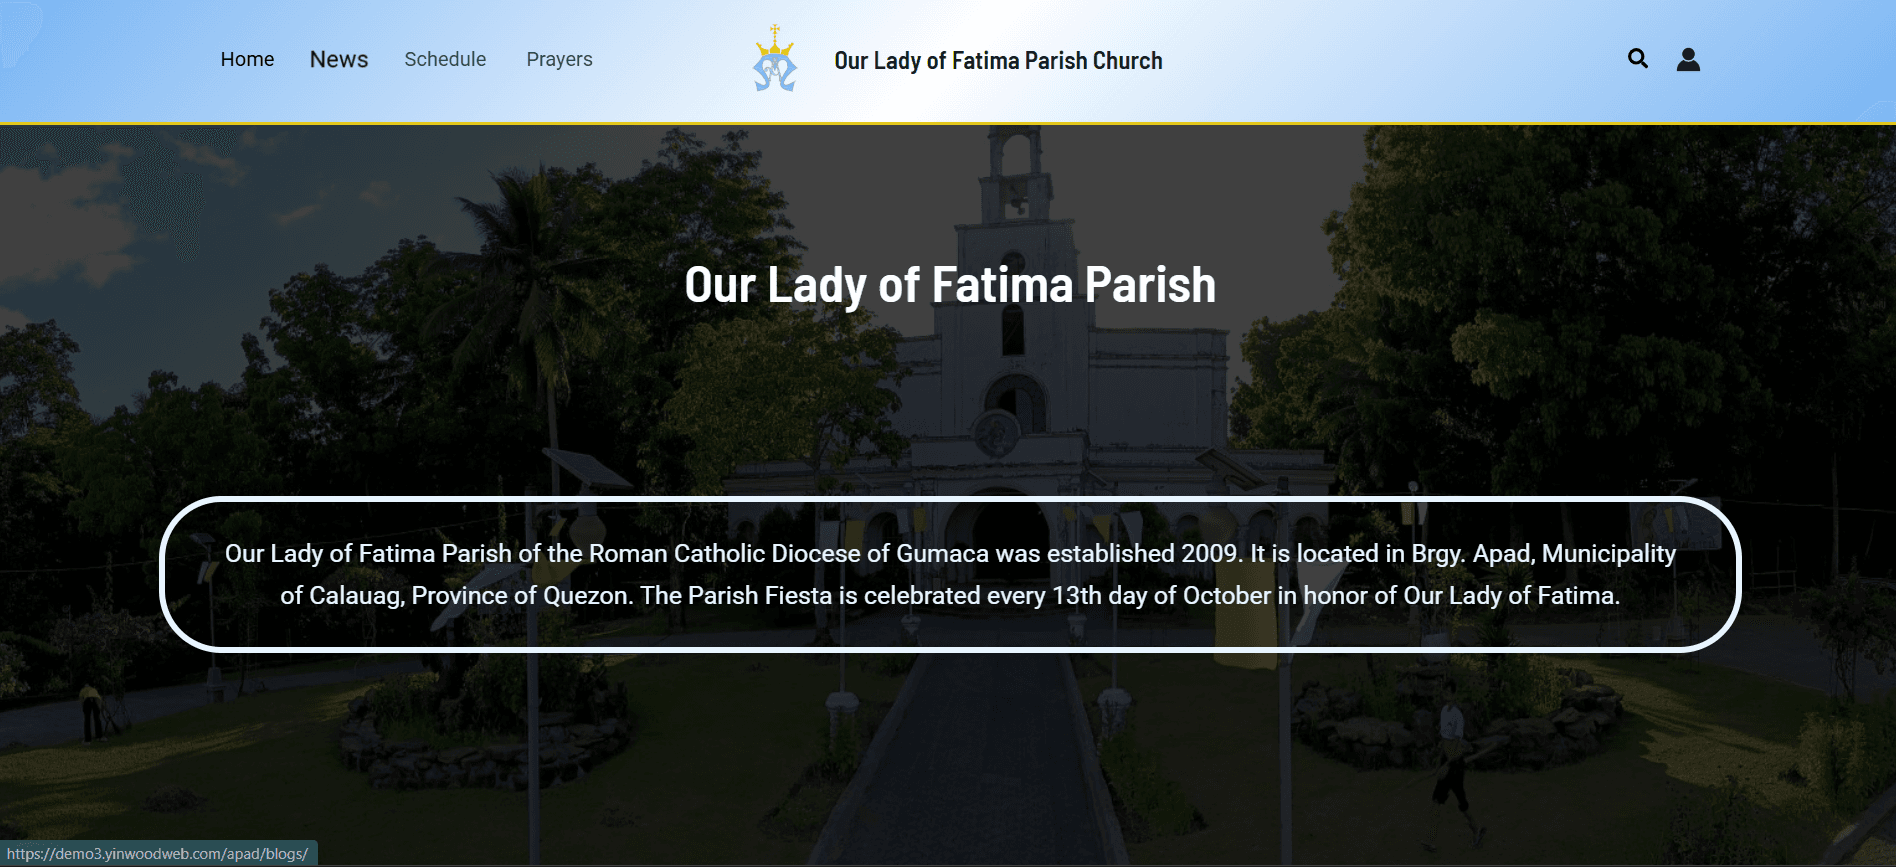Click the crowned parish logo emblem
Screen dimensions: 1896x867
tap(775, 59)
